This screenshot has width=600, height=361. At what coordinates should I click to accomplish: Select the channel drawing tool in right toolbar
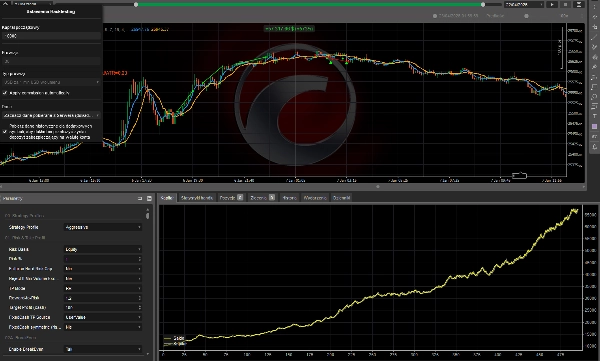click(594, 77)
